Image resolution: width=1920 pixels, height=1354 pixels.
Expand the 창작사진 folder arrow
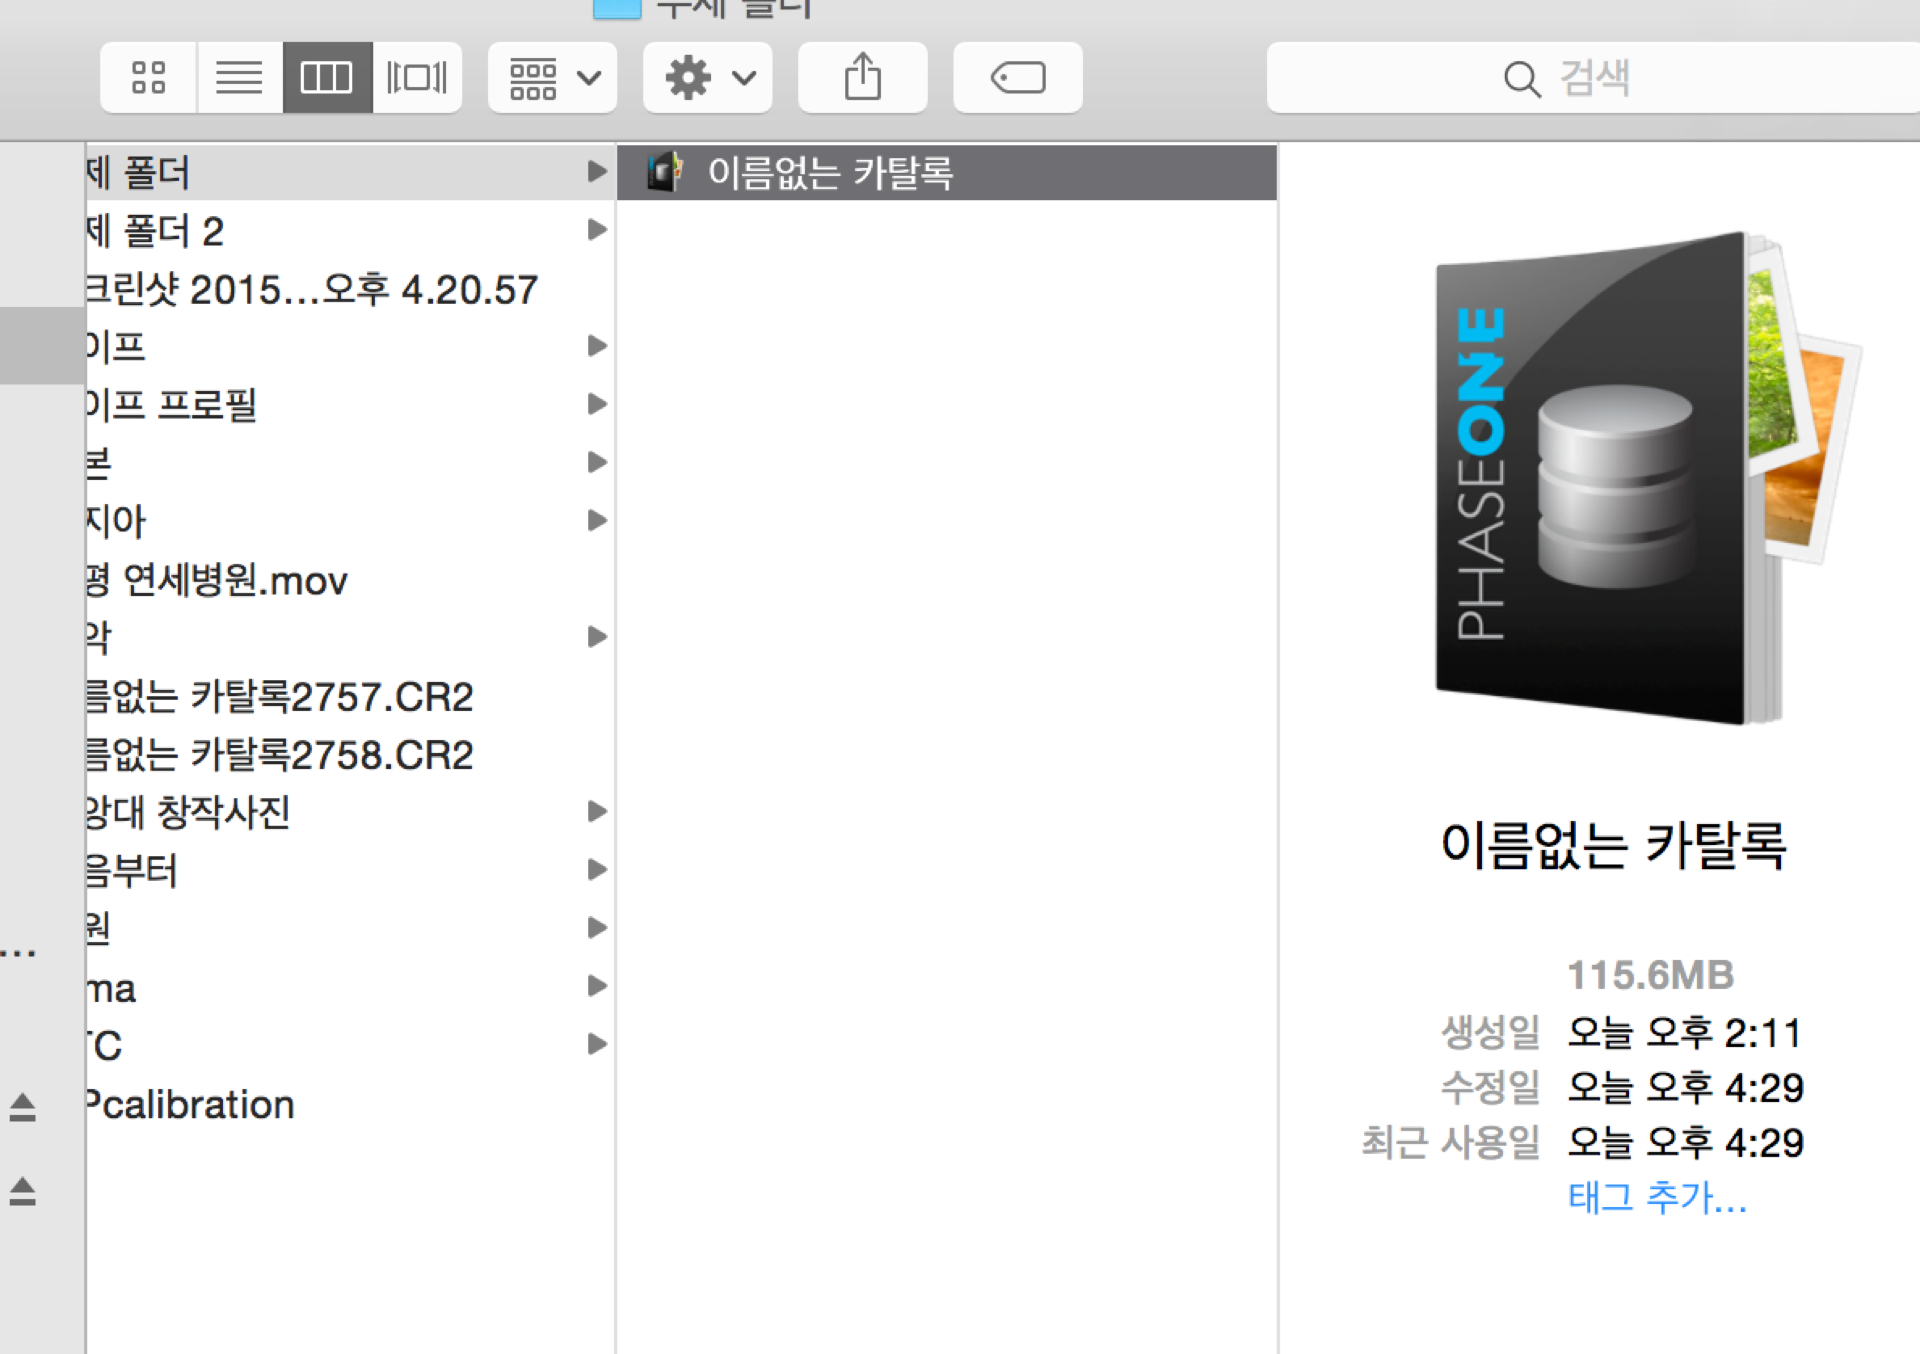(x=597, y=811)
